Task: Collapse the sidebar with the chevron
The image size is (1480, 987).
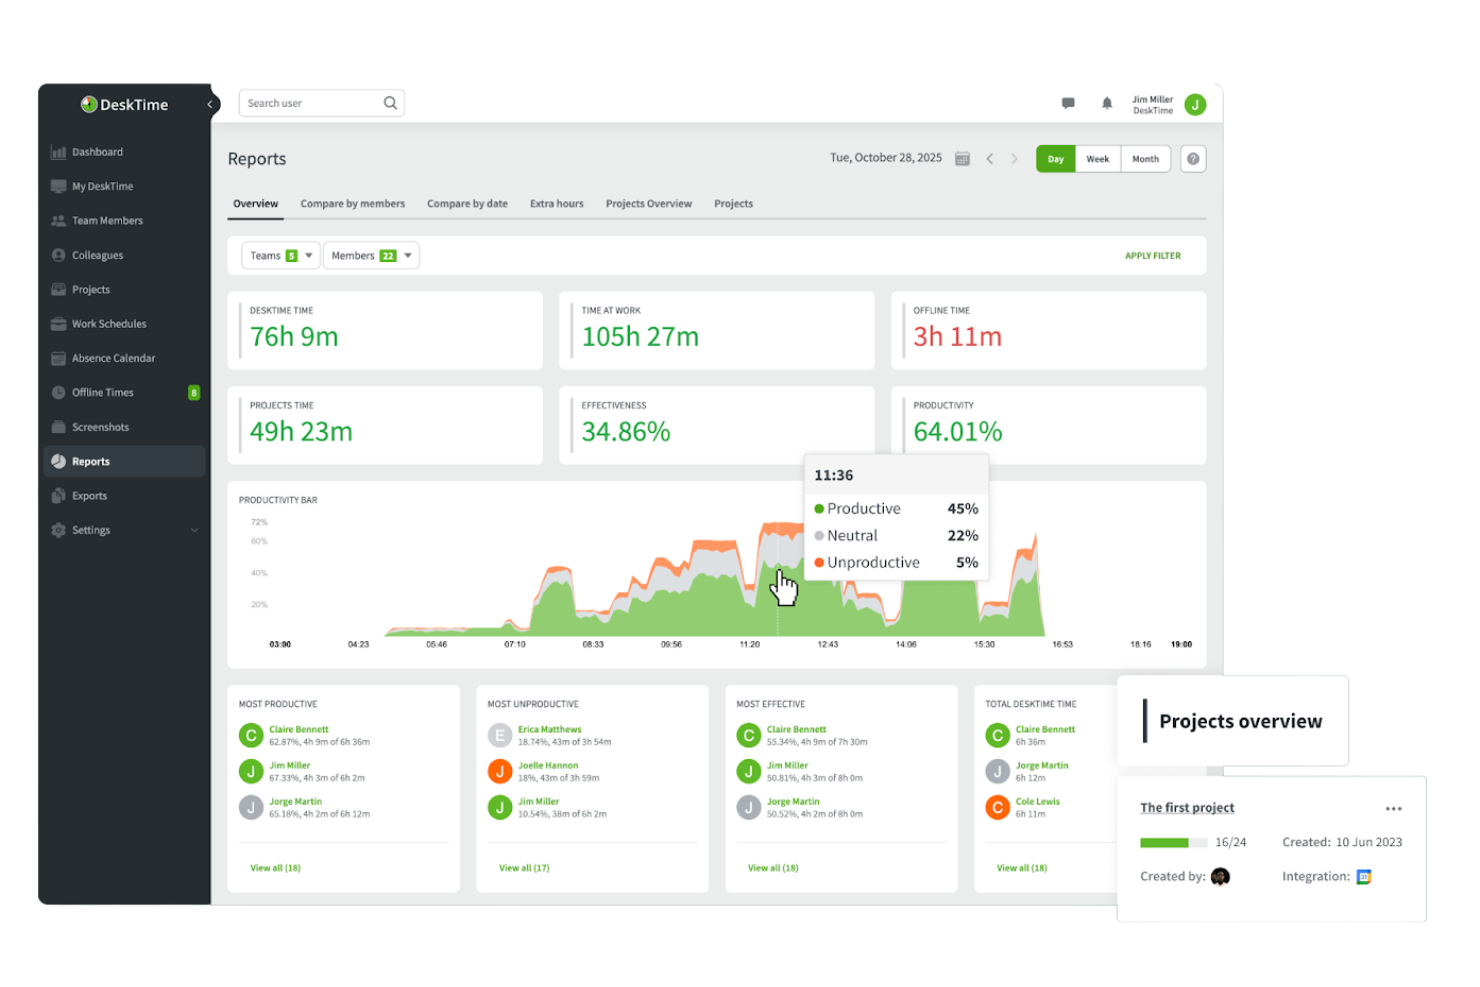Action: point(209,103)
